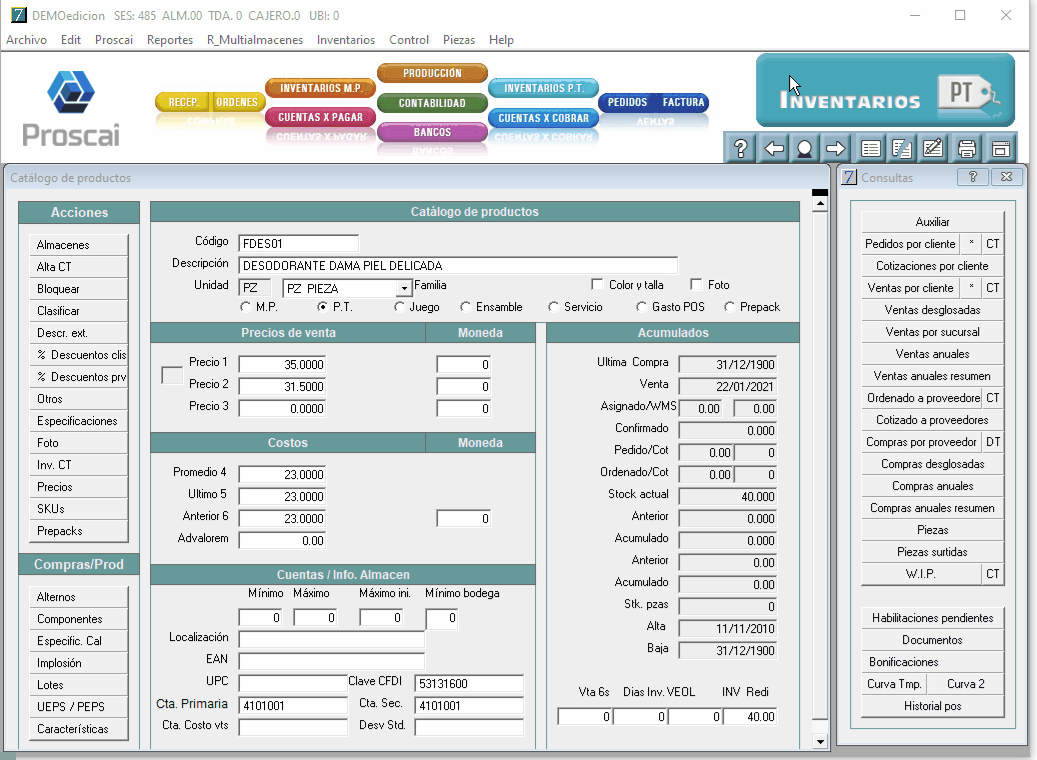
Task: Expand the PZ PIEZA unit dropdown
Action: (x=403, y=288)
